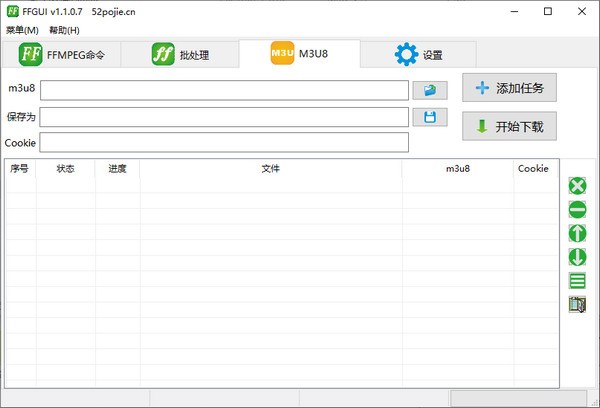
Task: Click inside the Cookie text field
Action: tap(224, 143)
